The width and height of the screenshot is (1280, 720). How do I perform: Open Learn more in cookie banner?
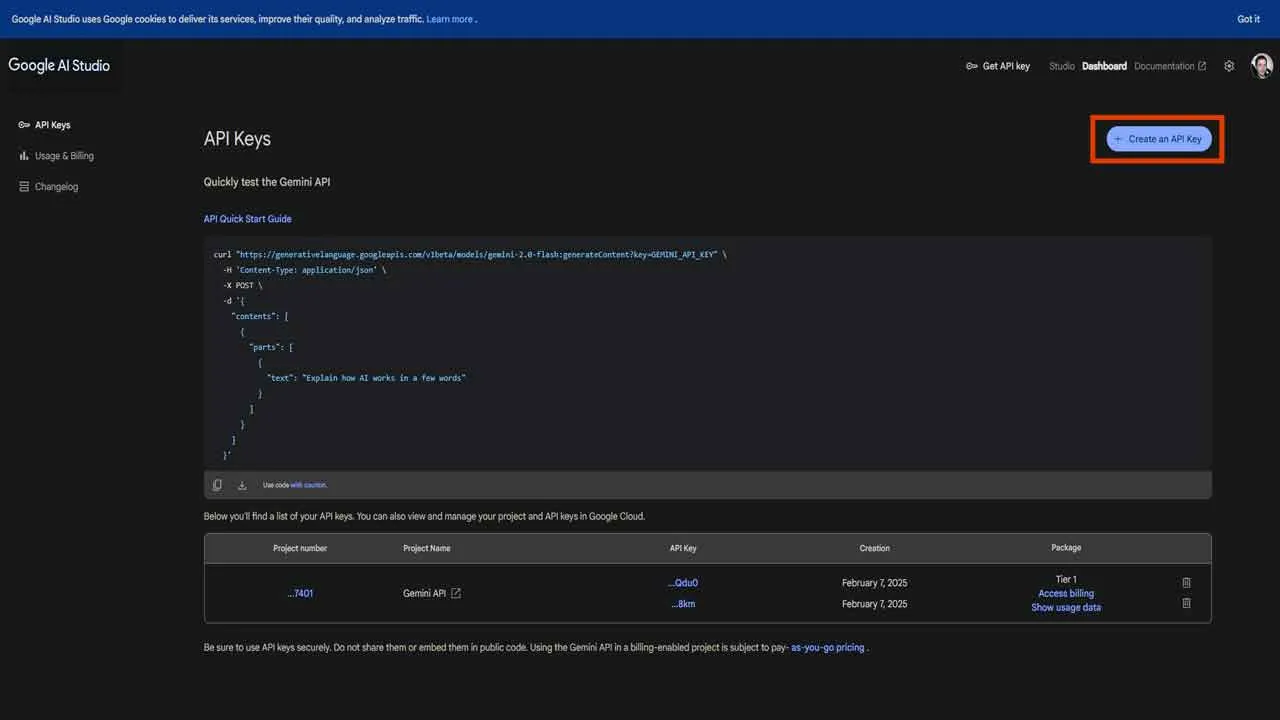click(x=449, y=19)
